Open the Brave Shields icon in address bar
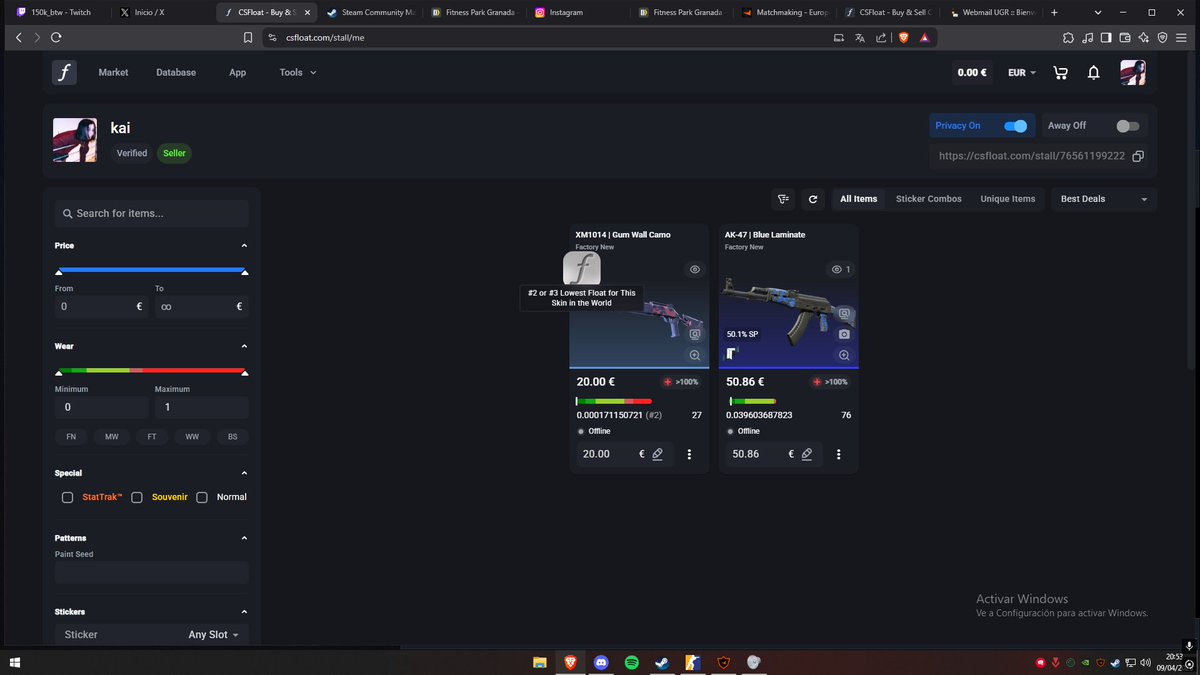This screenshot has height=675, width=1200. click(x=902, y=37)
